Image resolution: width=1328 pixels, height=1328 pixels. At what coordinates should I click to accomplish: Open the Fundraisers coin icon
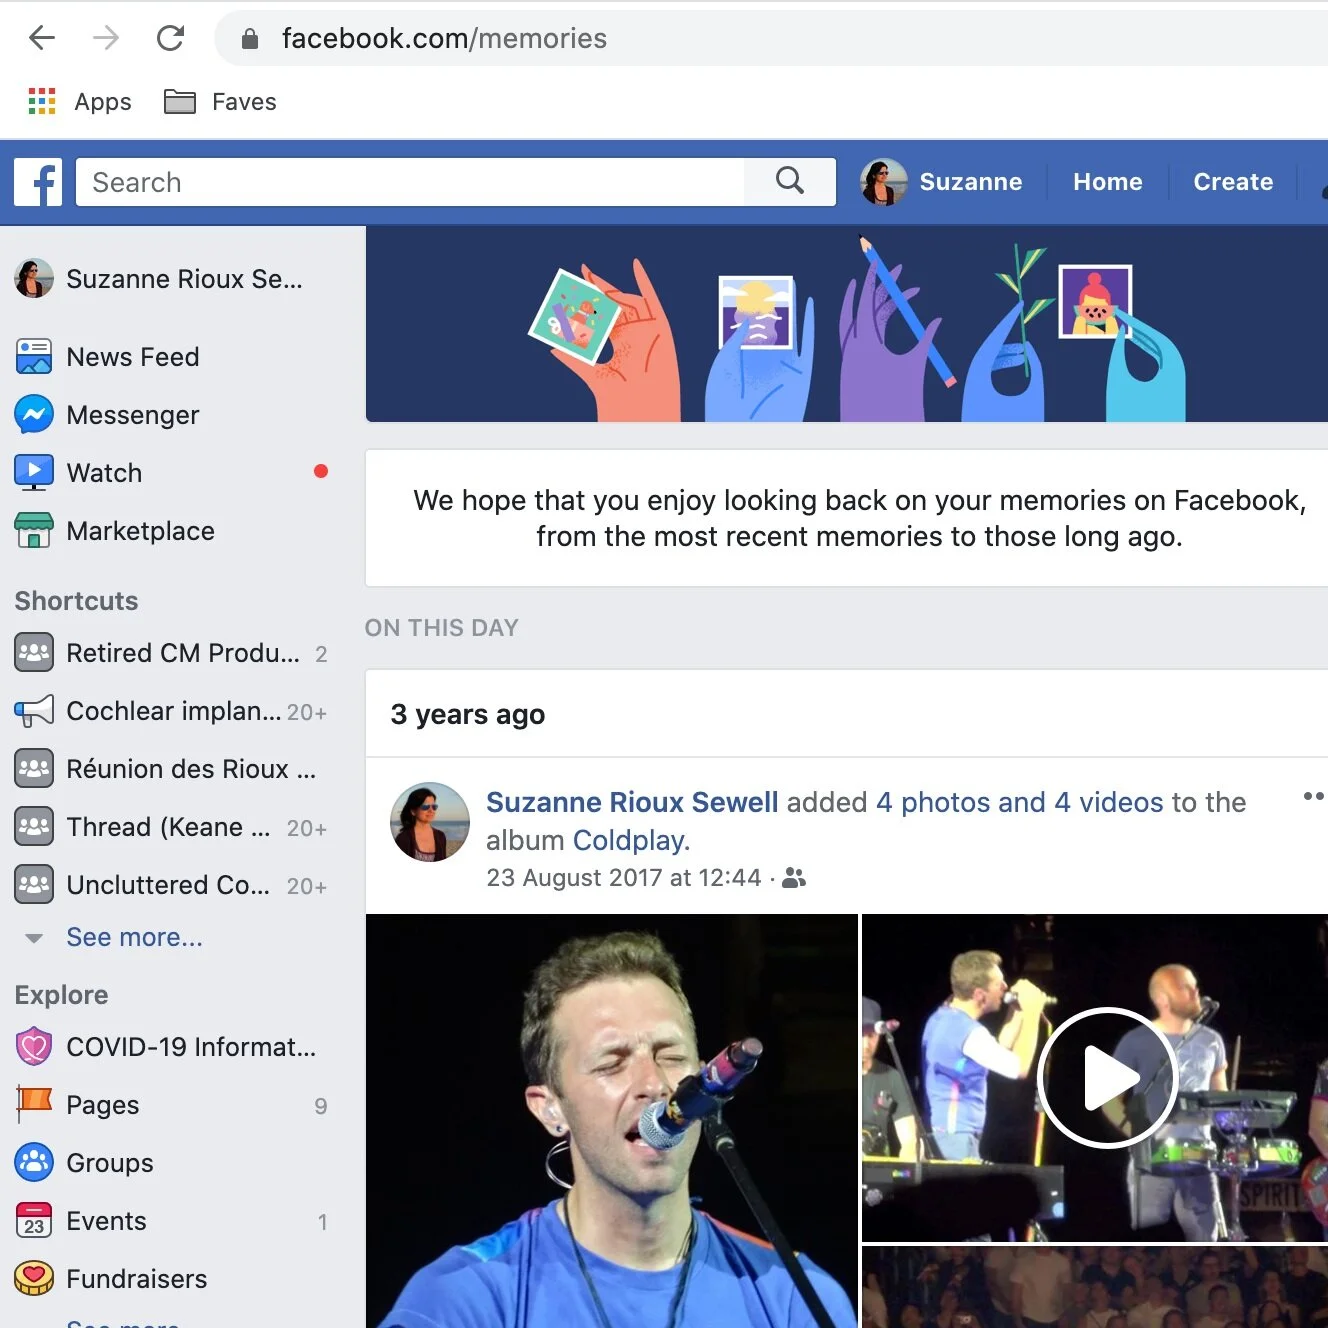34,1279
